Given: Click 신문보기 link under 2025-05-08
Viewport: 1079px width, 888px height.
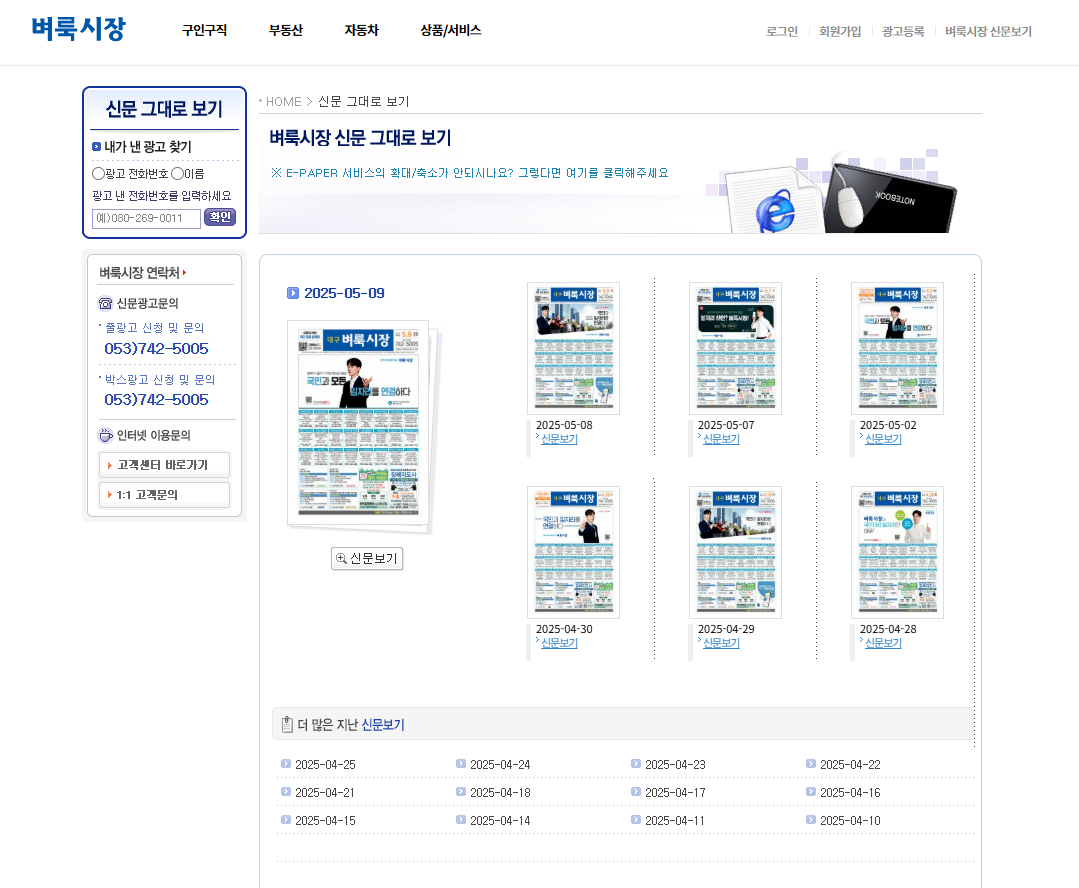Looking at the screenshot, I should click(559, 439).
